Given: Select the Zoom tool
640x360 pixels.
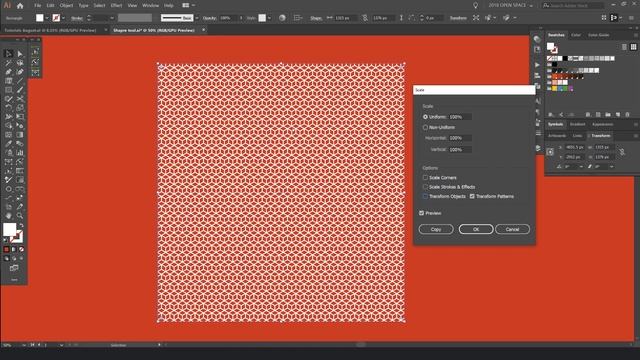Looking at the screenshot, I should click(20, 216).
